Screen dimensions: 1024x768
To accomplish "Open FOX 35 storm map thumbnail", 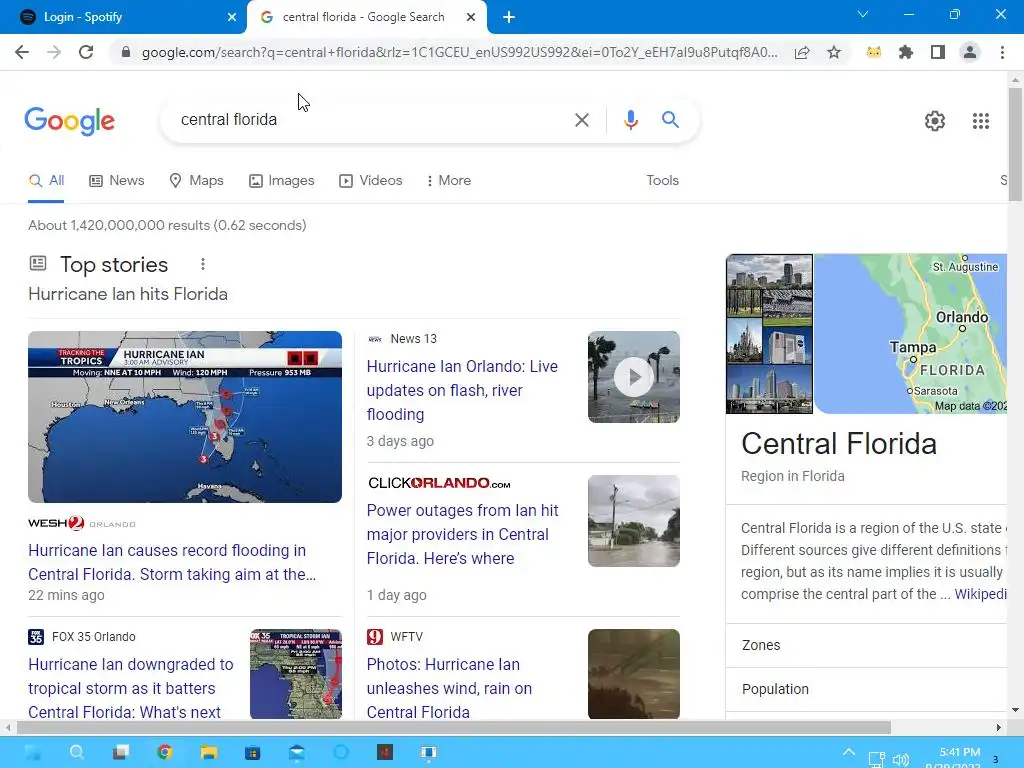I will 296,674.
